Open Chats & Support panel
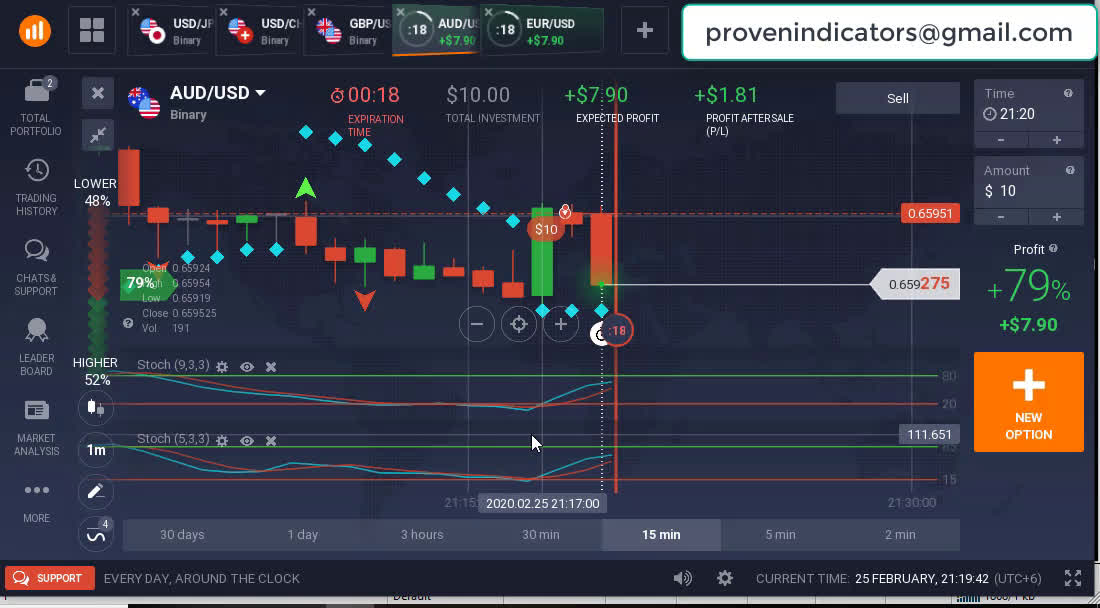Viewport: 1100px width, 608px height. pyautogui.click(x=36, y=266)
